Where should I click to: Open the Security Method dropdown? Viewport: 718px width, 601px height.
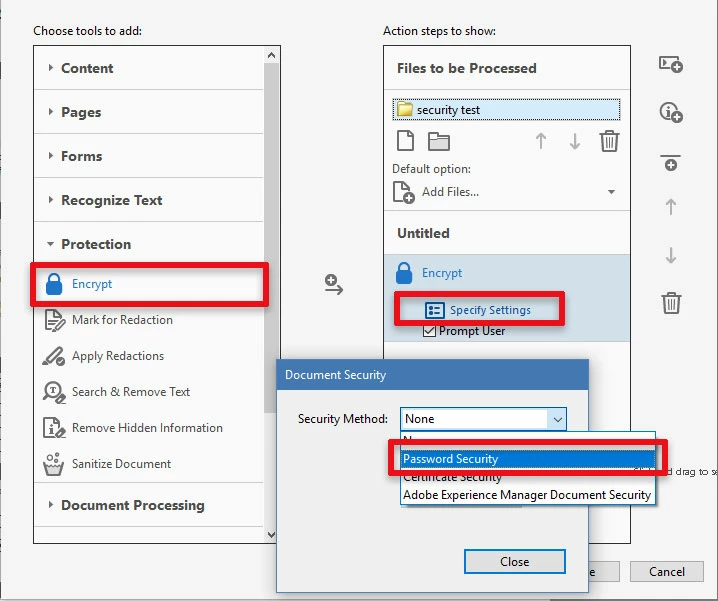pyautogui.click(x=483, y=419)
